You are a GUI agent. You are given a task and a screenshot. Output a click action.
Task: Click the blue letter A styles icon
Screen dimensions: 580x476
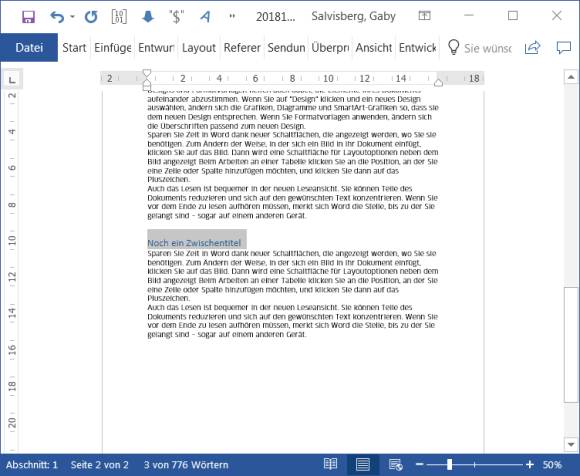(205, 17)
